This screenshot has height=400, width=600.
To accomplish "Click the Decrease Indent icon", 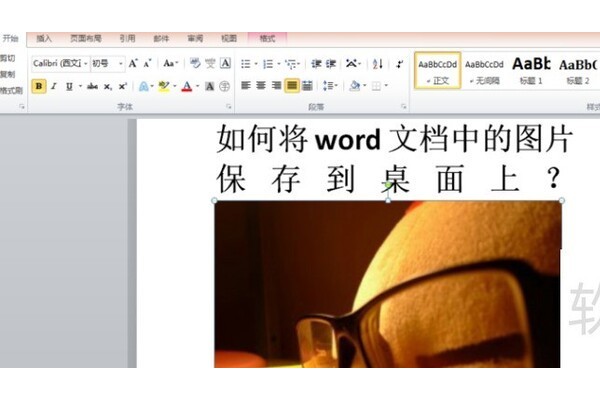I will click(x=316, y=64).
